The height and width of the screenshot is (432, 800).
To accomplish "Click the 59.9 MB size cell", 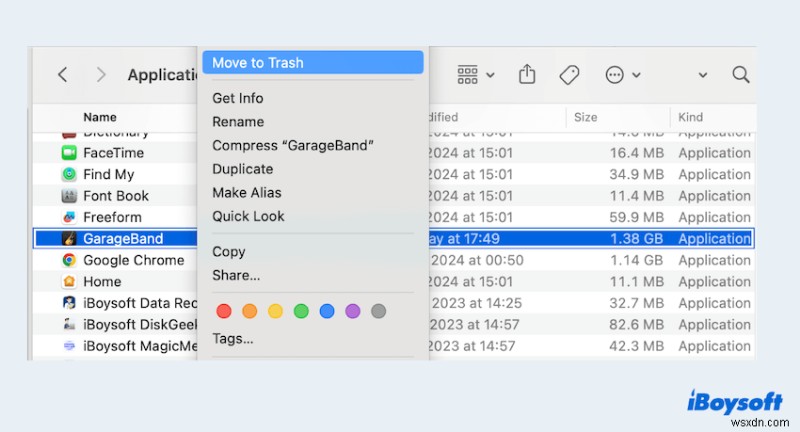I will click(637, 217).
